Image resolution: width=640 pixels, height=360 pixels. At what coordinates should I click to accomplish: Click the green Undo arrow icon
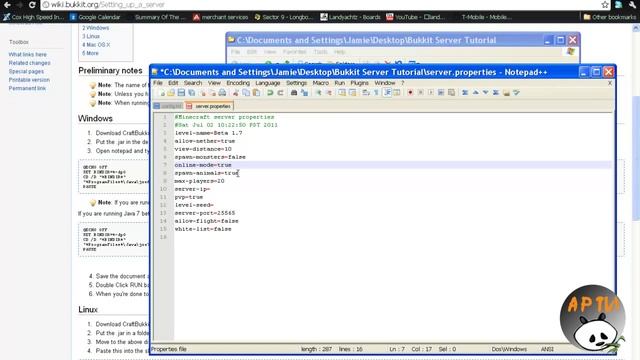click(x=270, y=93)
